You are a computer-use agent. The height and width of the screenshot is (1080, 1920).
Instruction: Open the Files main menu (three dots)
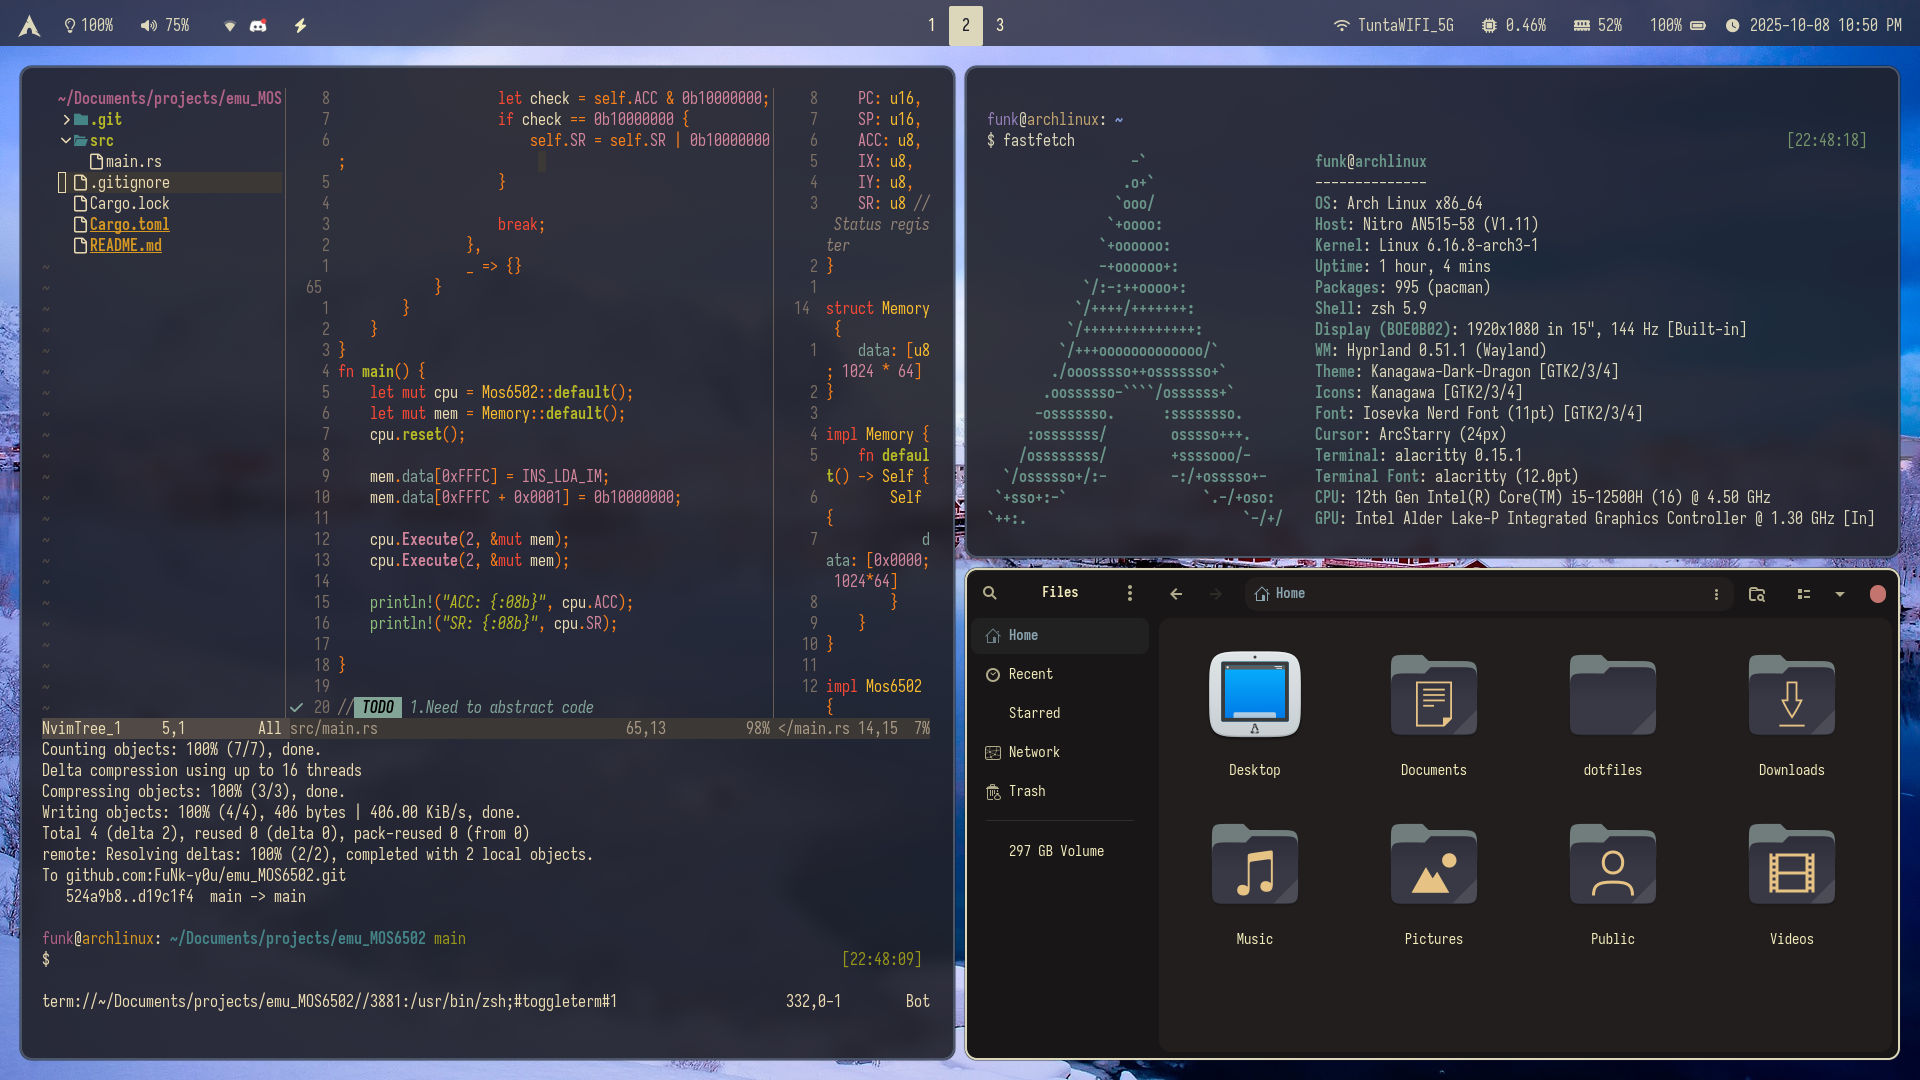[1130, 593]
